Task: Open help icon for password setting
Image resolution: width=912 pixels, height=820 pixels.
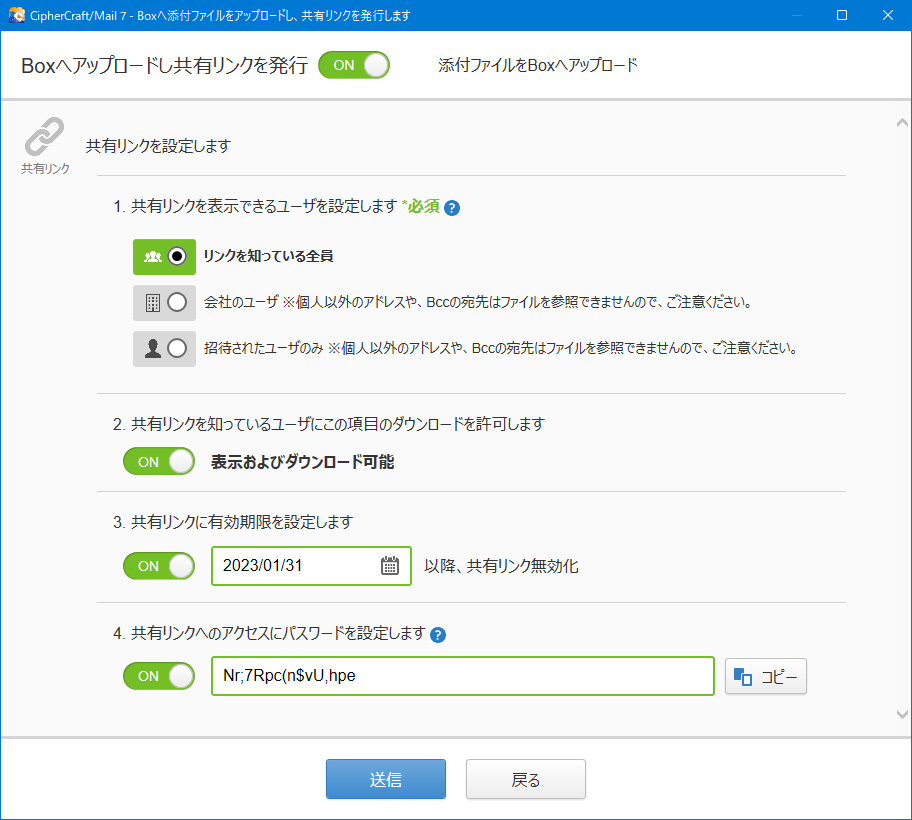Action: tap(438, 634)
